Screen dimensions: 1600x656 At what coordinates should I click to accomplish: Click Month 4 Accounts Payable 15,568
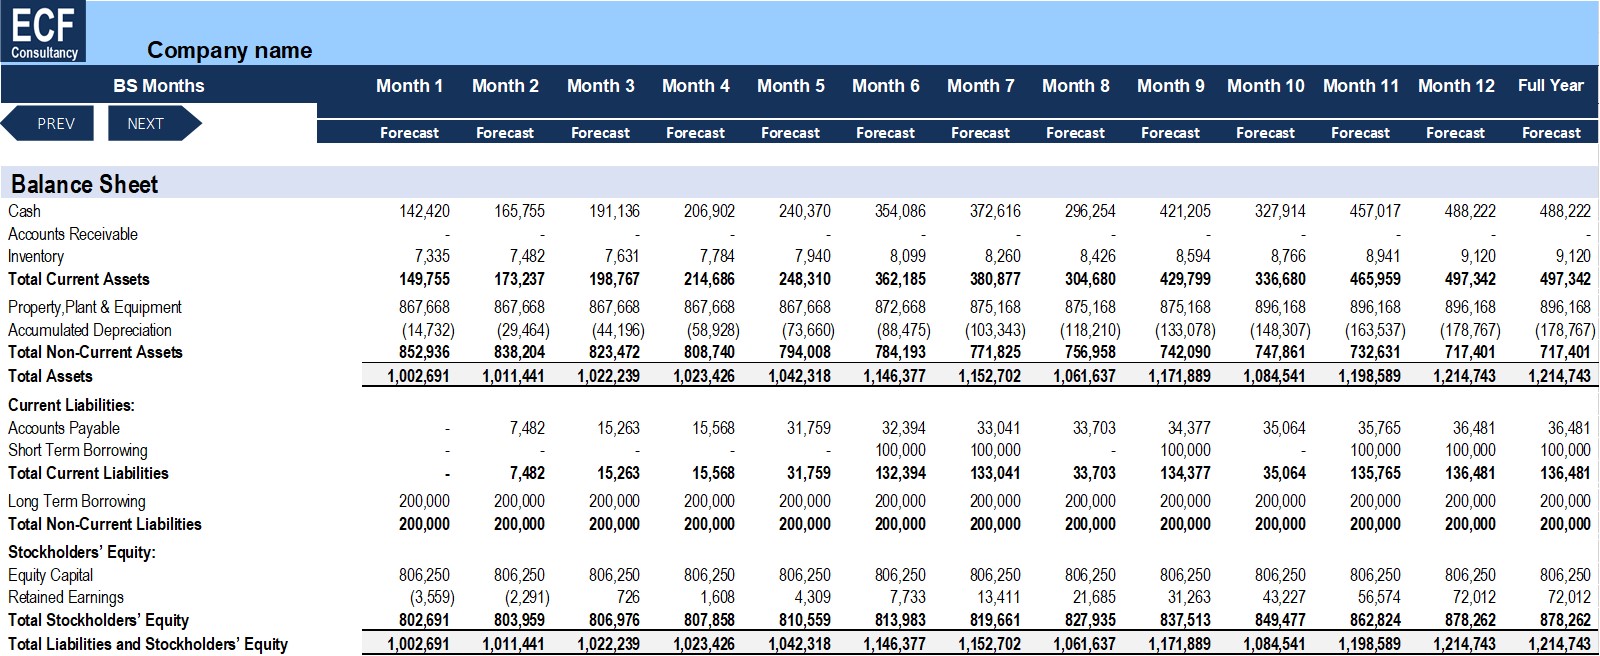pos(713,428)
